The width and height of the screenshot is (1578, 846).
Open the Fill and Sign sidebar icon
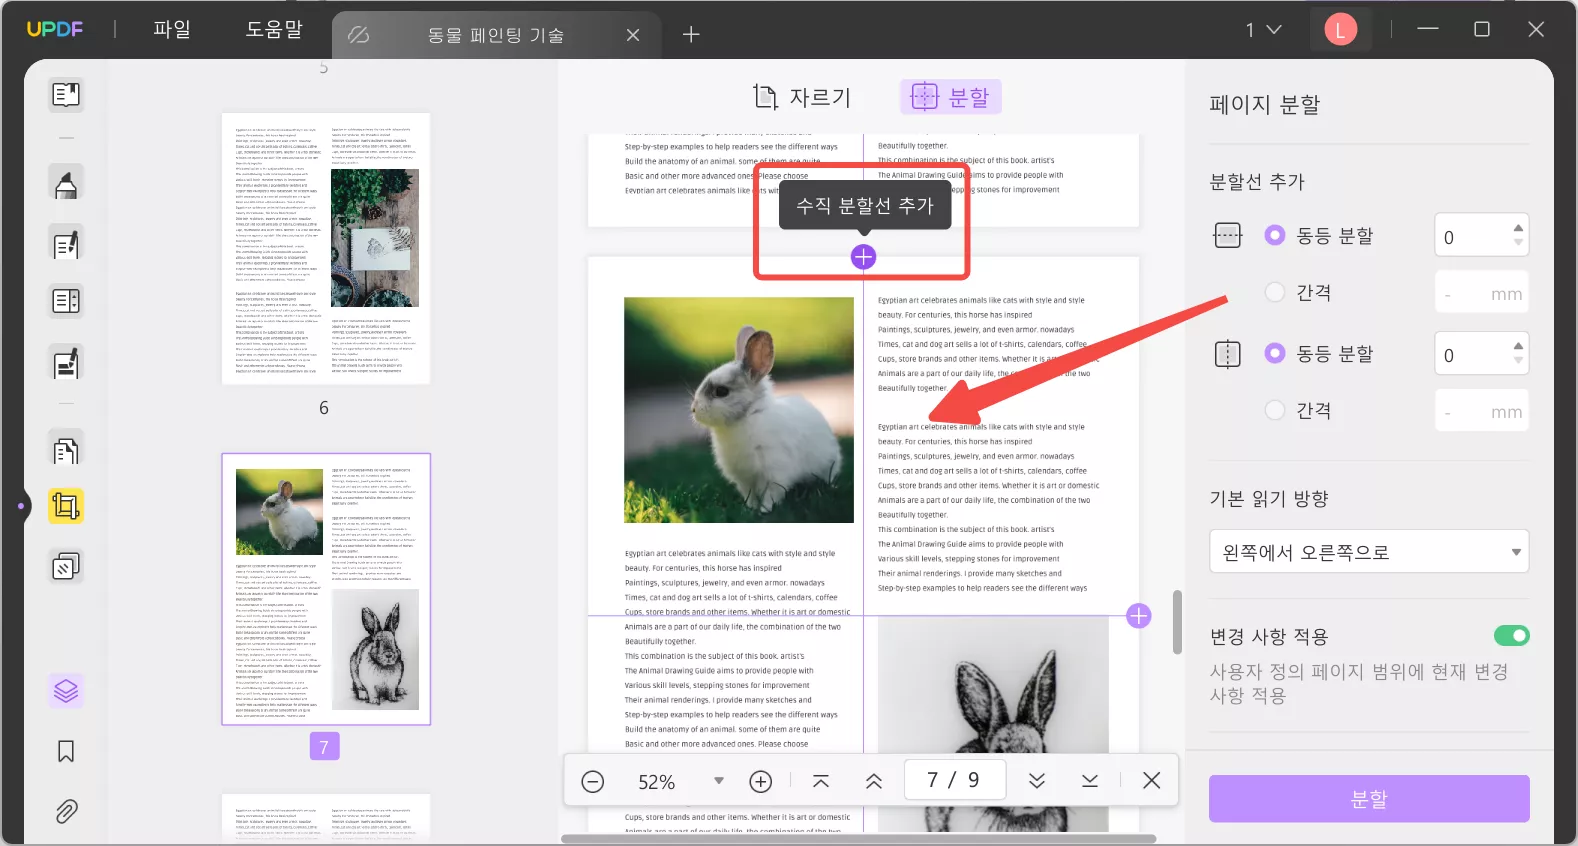(66, 362)
